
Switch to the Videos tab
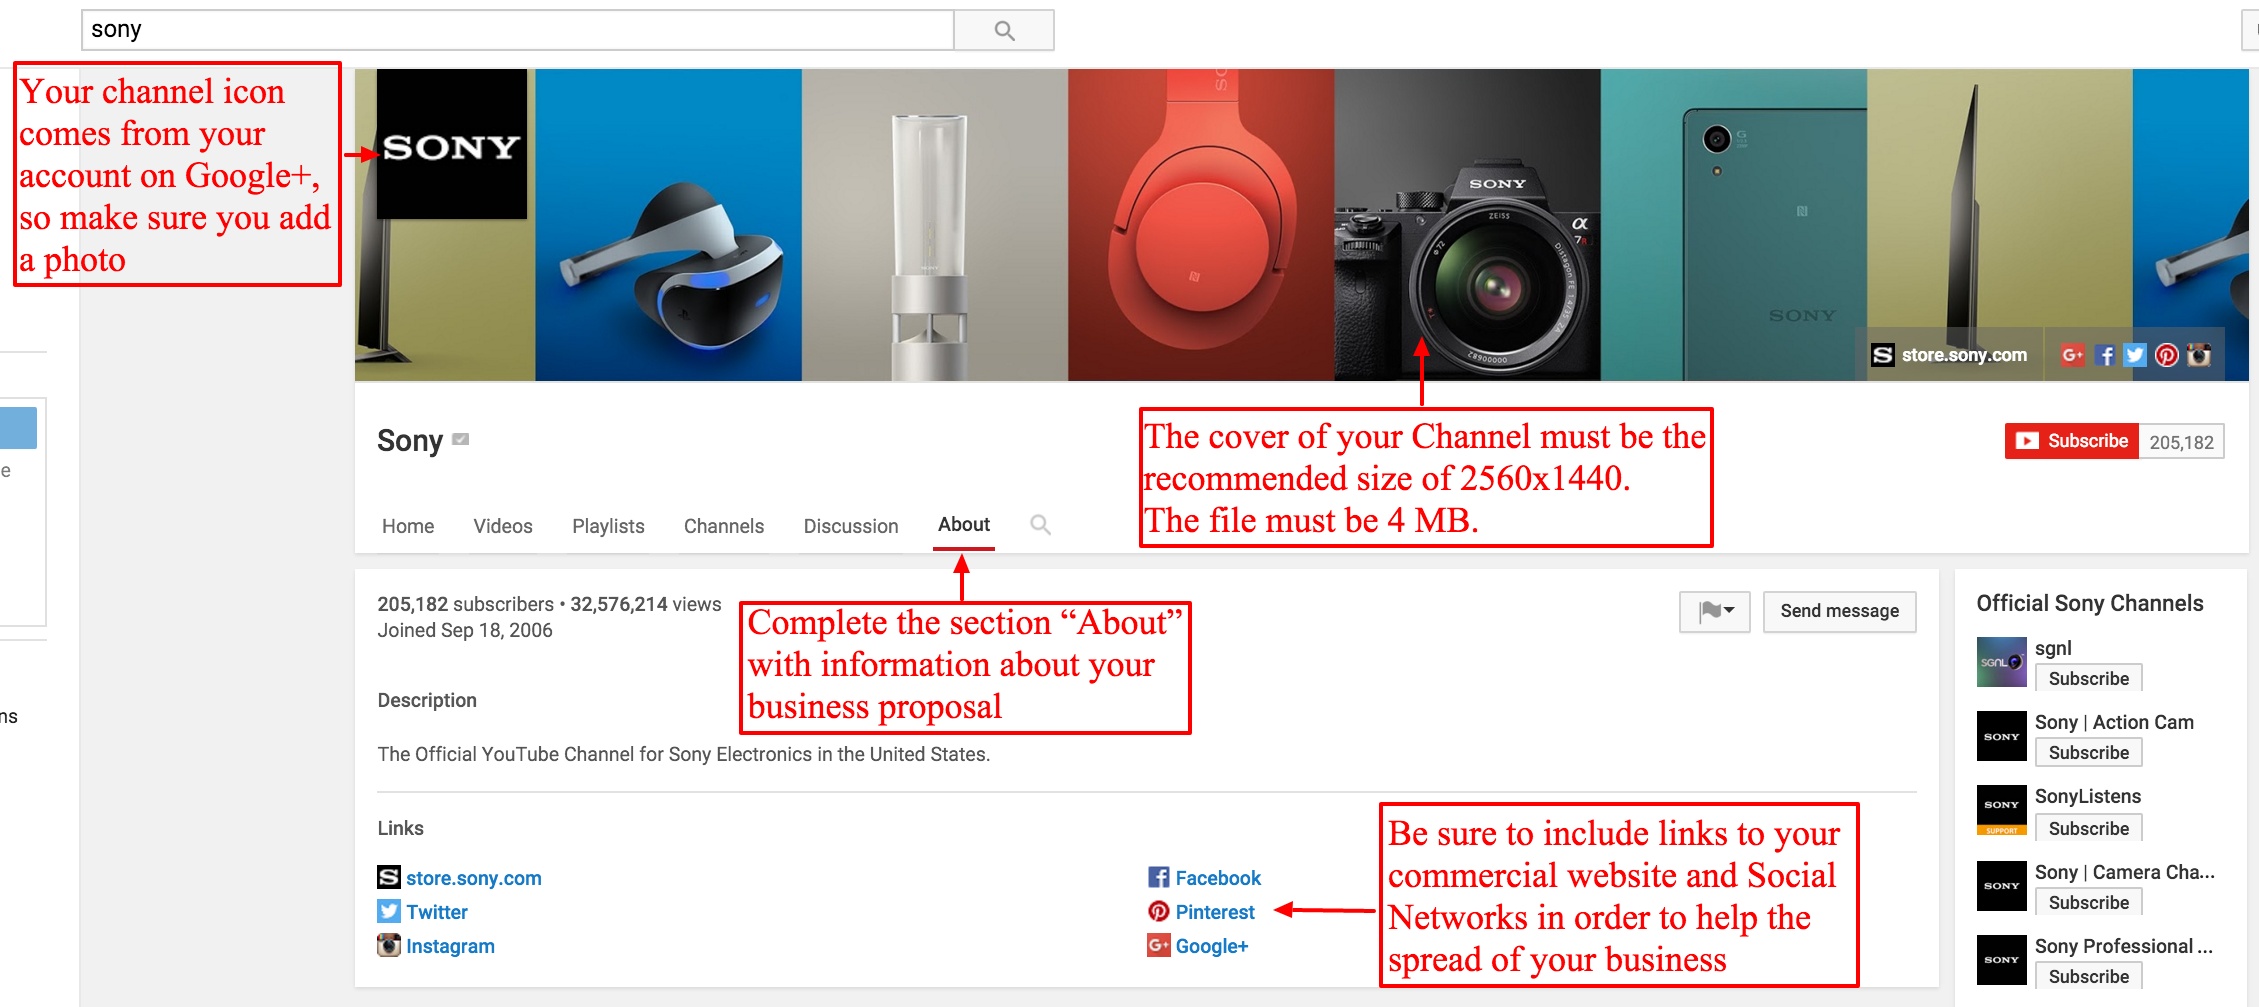point(502,526)
